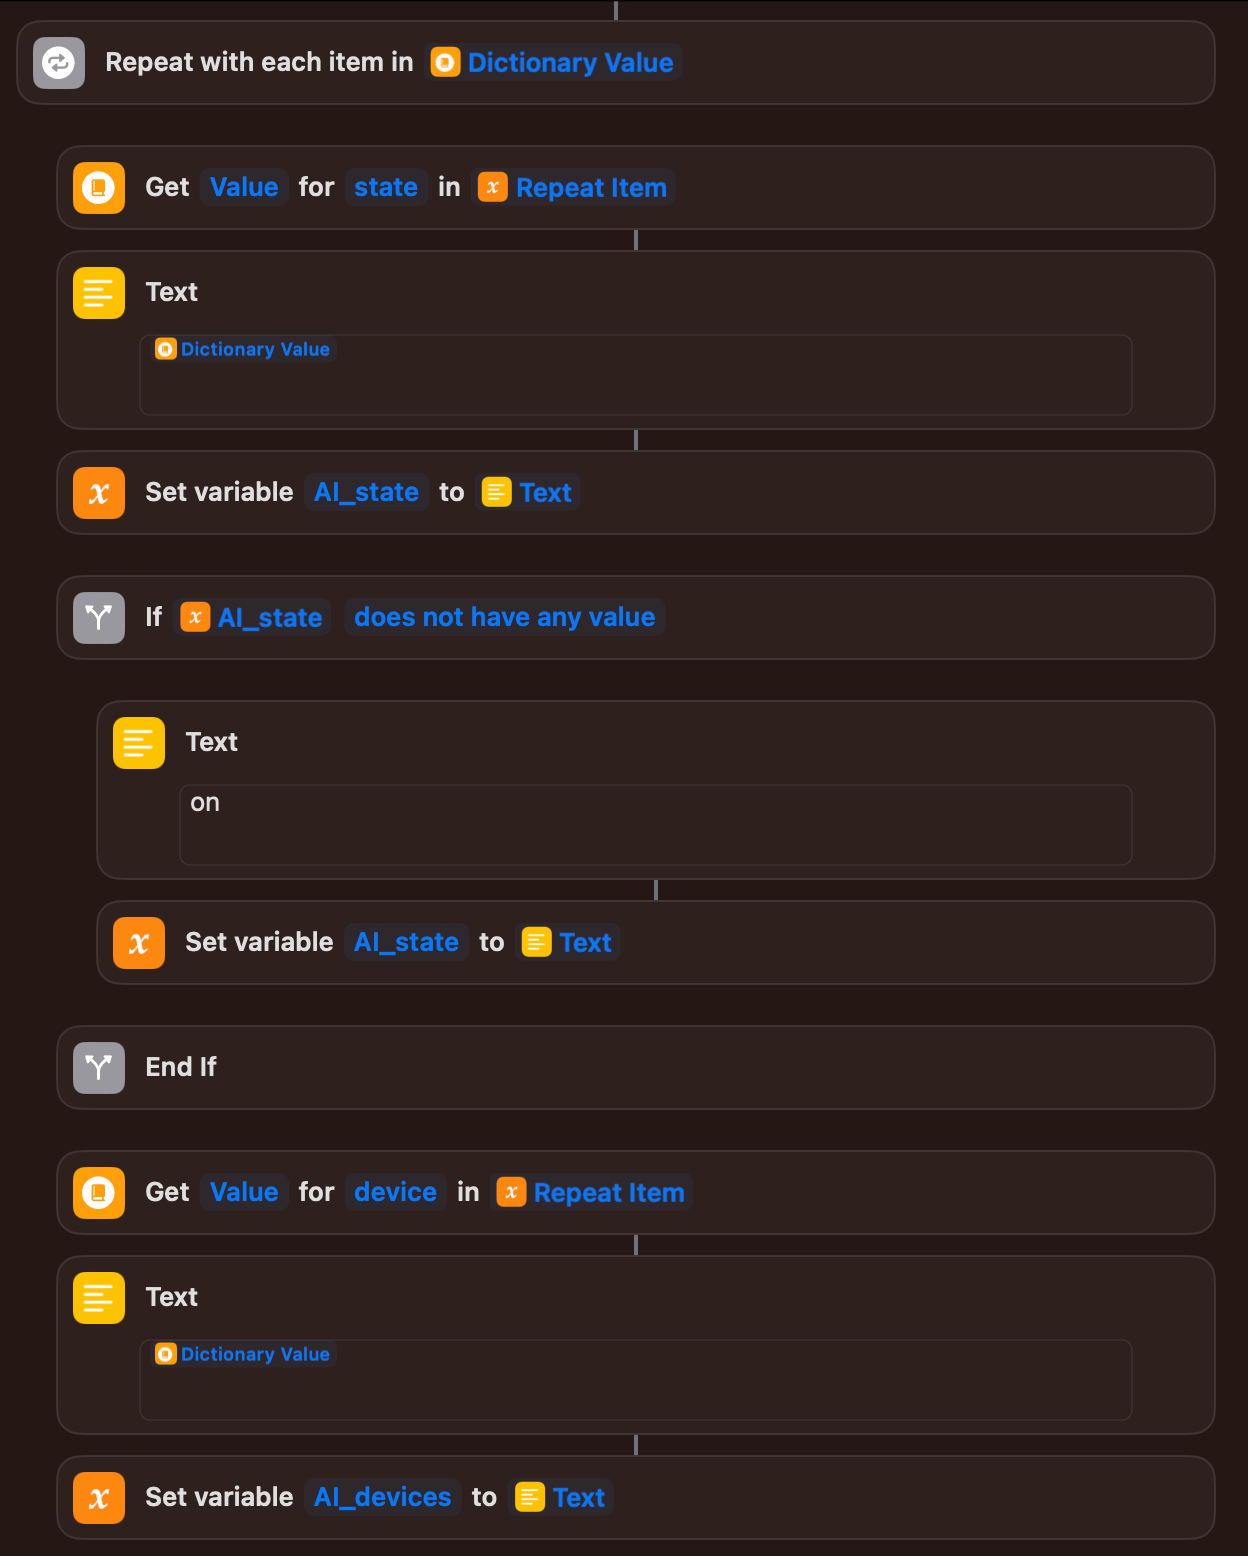Select the AI_state variable token in the If condition

click(253, 617)
